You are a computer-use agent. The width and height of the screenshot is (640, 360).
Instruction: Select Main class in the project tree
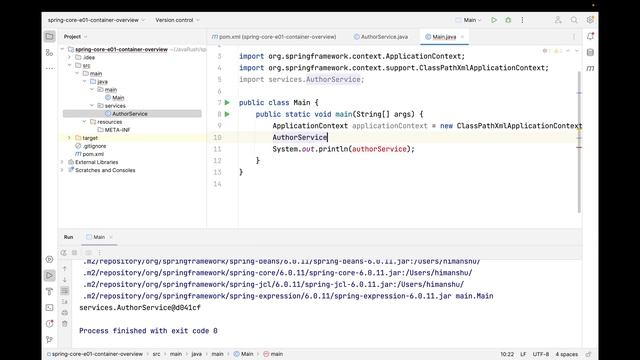pyautogui.click(x=118, y=98)
